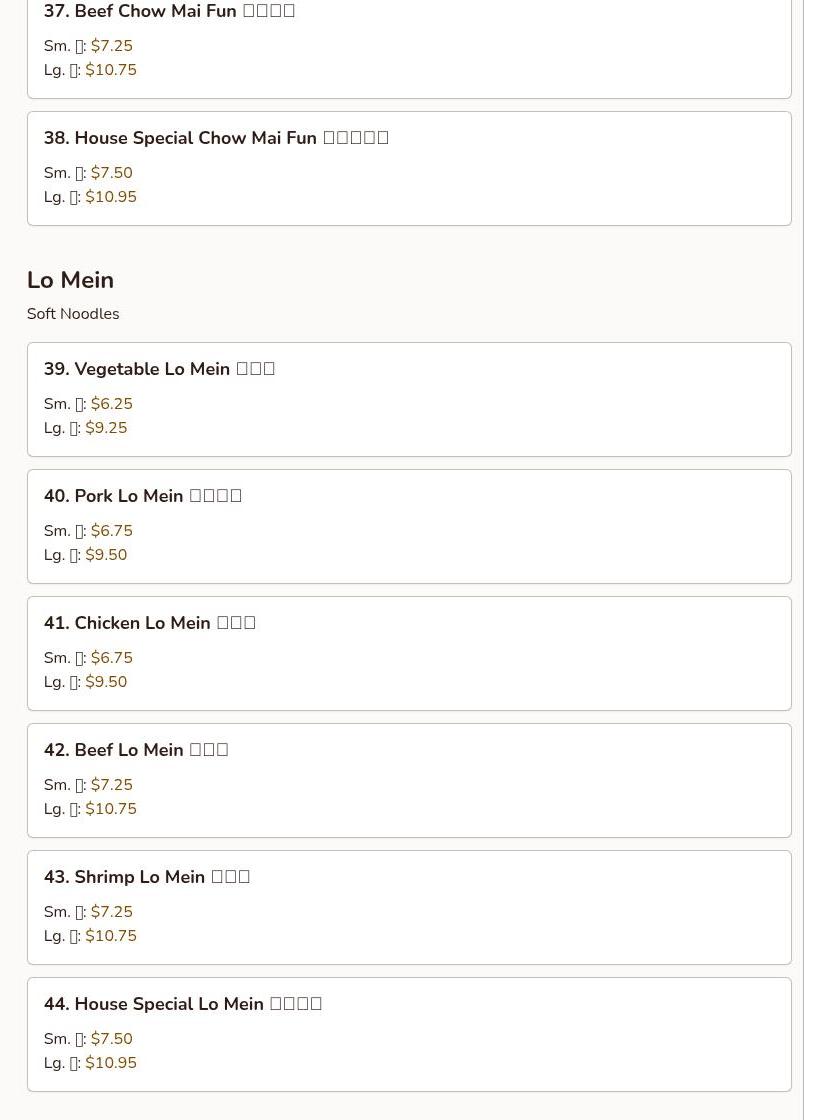Click the Beef Chow Mai Fun item title

point(169,11)
